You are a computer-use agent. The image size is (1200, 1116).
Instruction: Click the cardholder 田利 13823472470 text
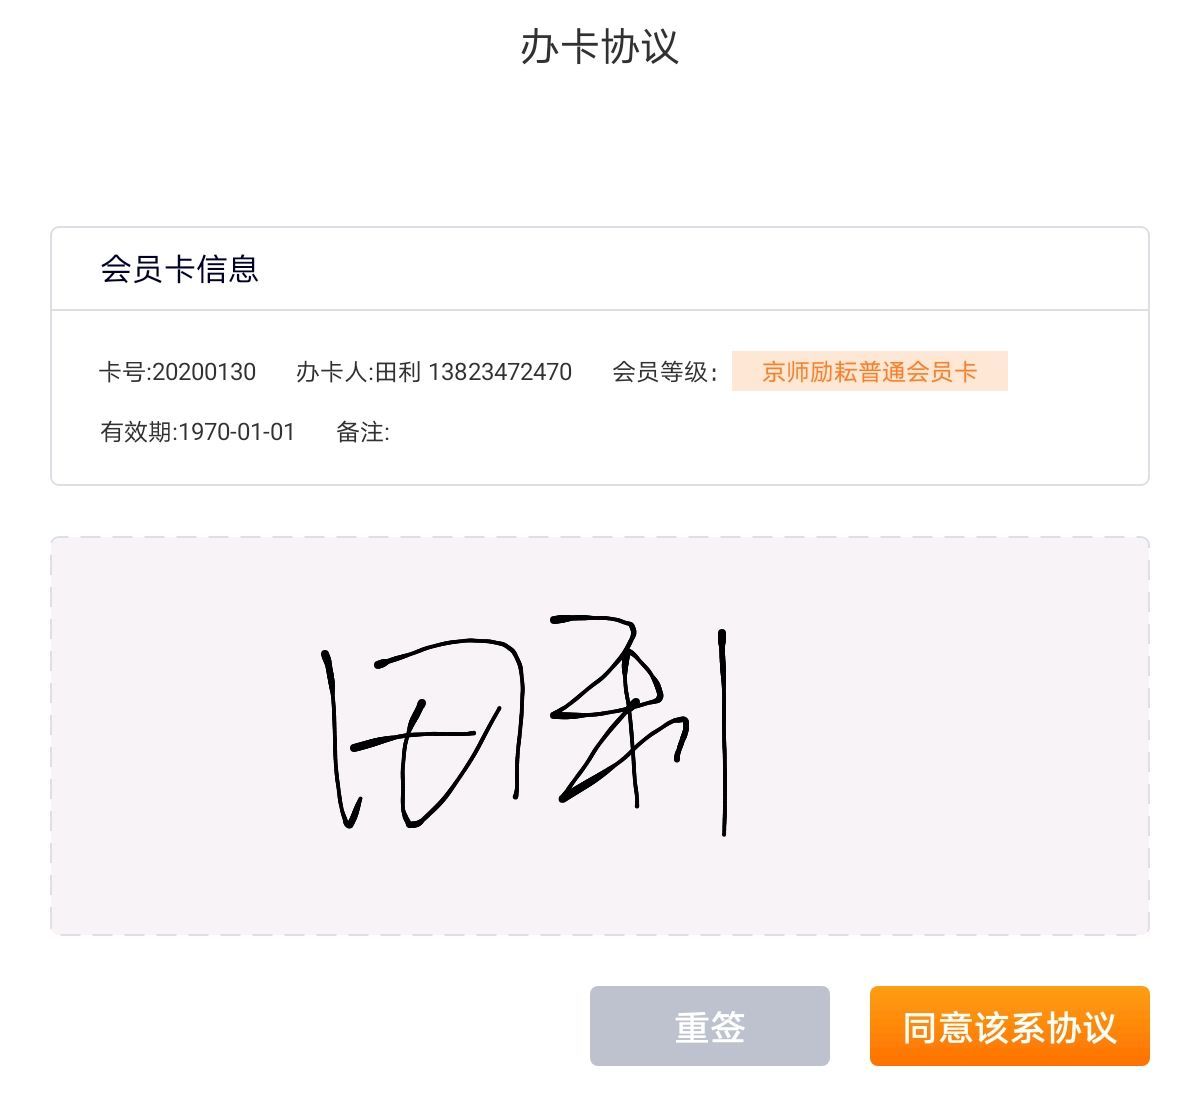473,372
